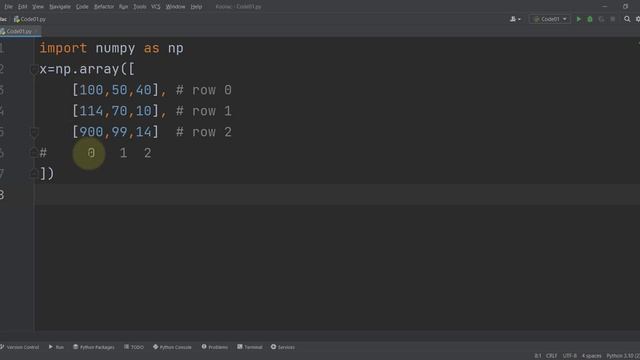Select the Code01.py editor tab
This screenshot has height=360, width=640.
click(x=19, y=31)
